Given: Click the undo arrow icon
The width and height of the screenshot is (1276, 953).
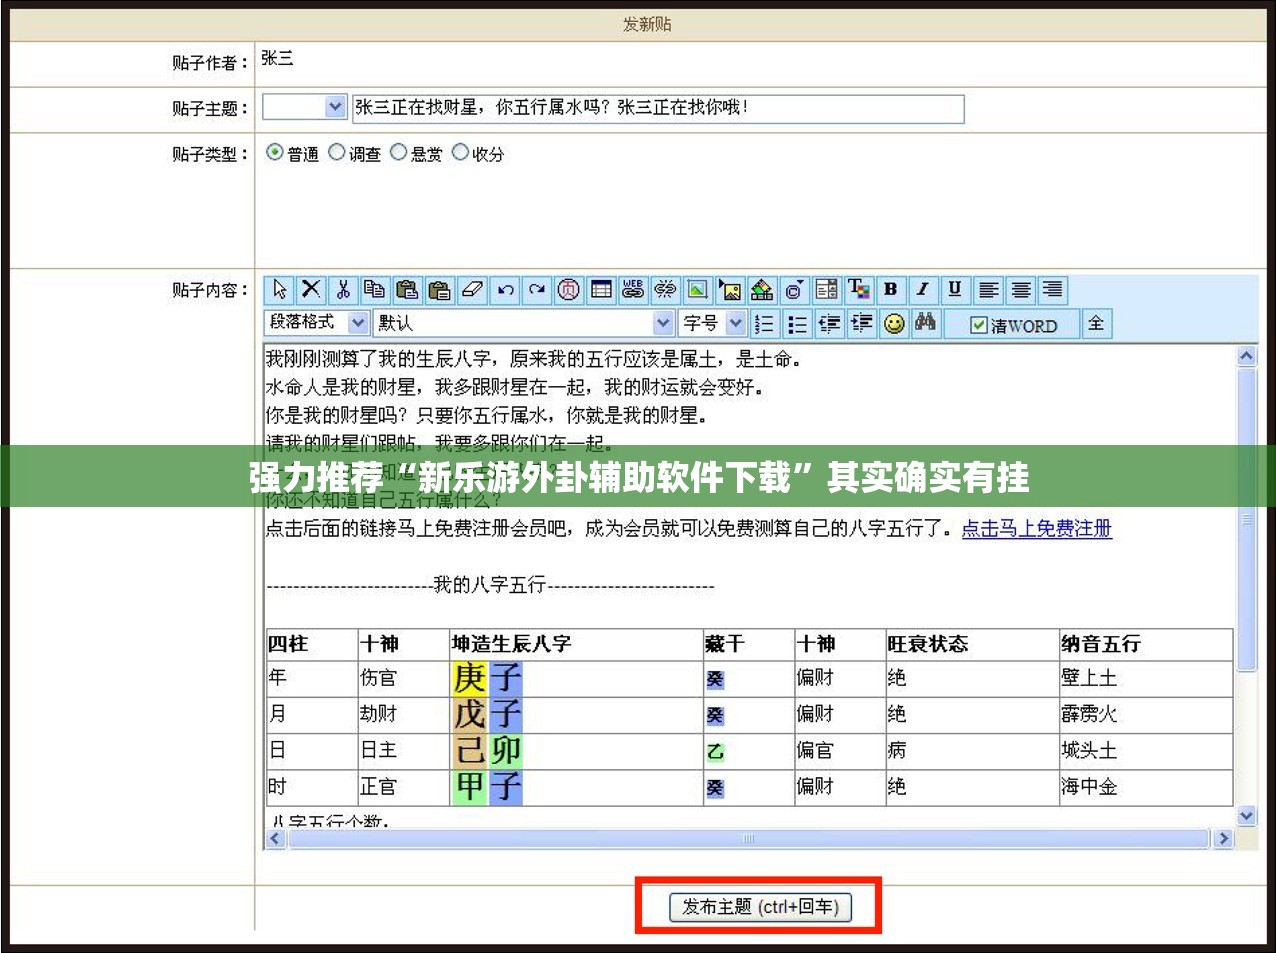Looking at the screenshot, I should click(505, 290).
